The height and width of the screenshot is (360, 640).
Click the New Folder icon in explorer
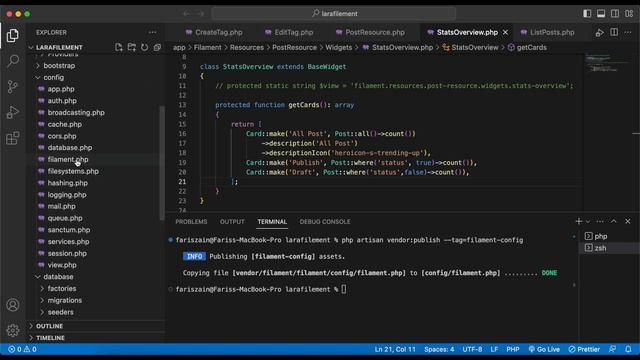click(x=131, y=47)
